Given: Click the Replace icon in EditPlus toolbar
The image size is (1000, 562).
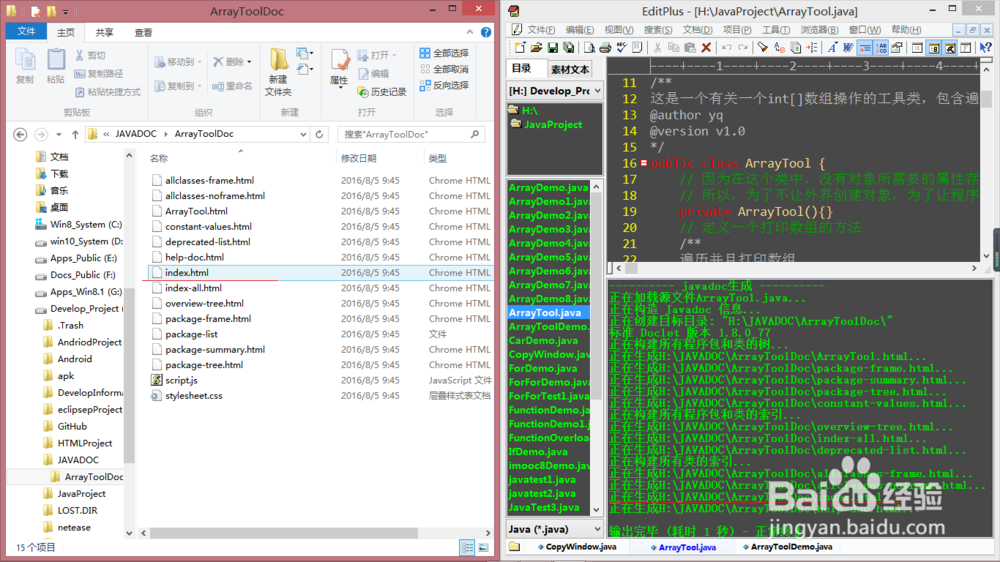Looking at the screenshot, I should click(779, 48).
